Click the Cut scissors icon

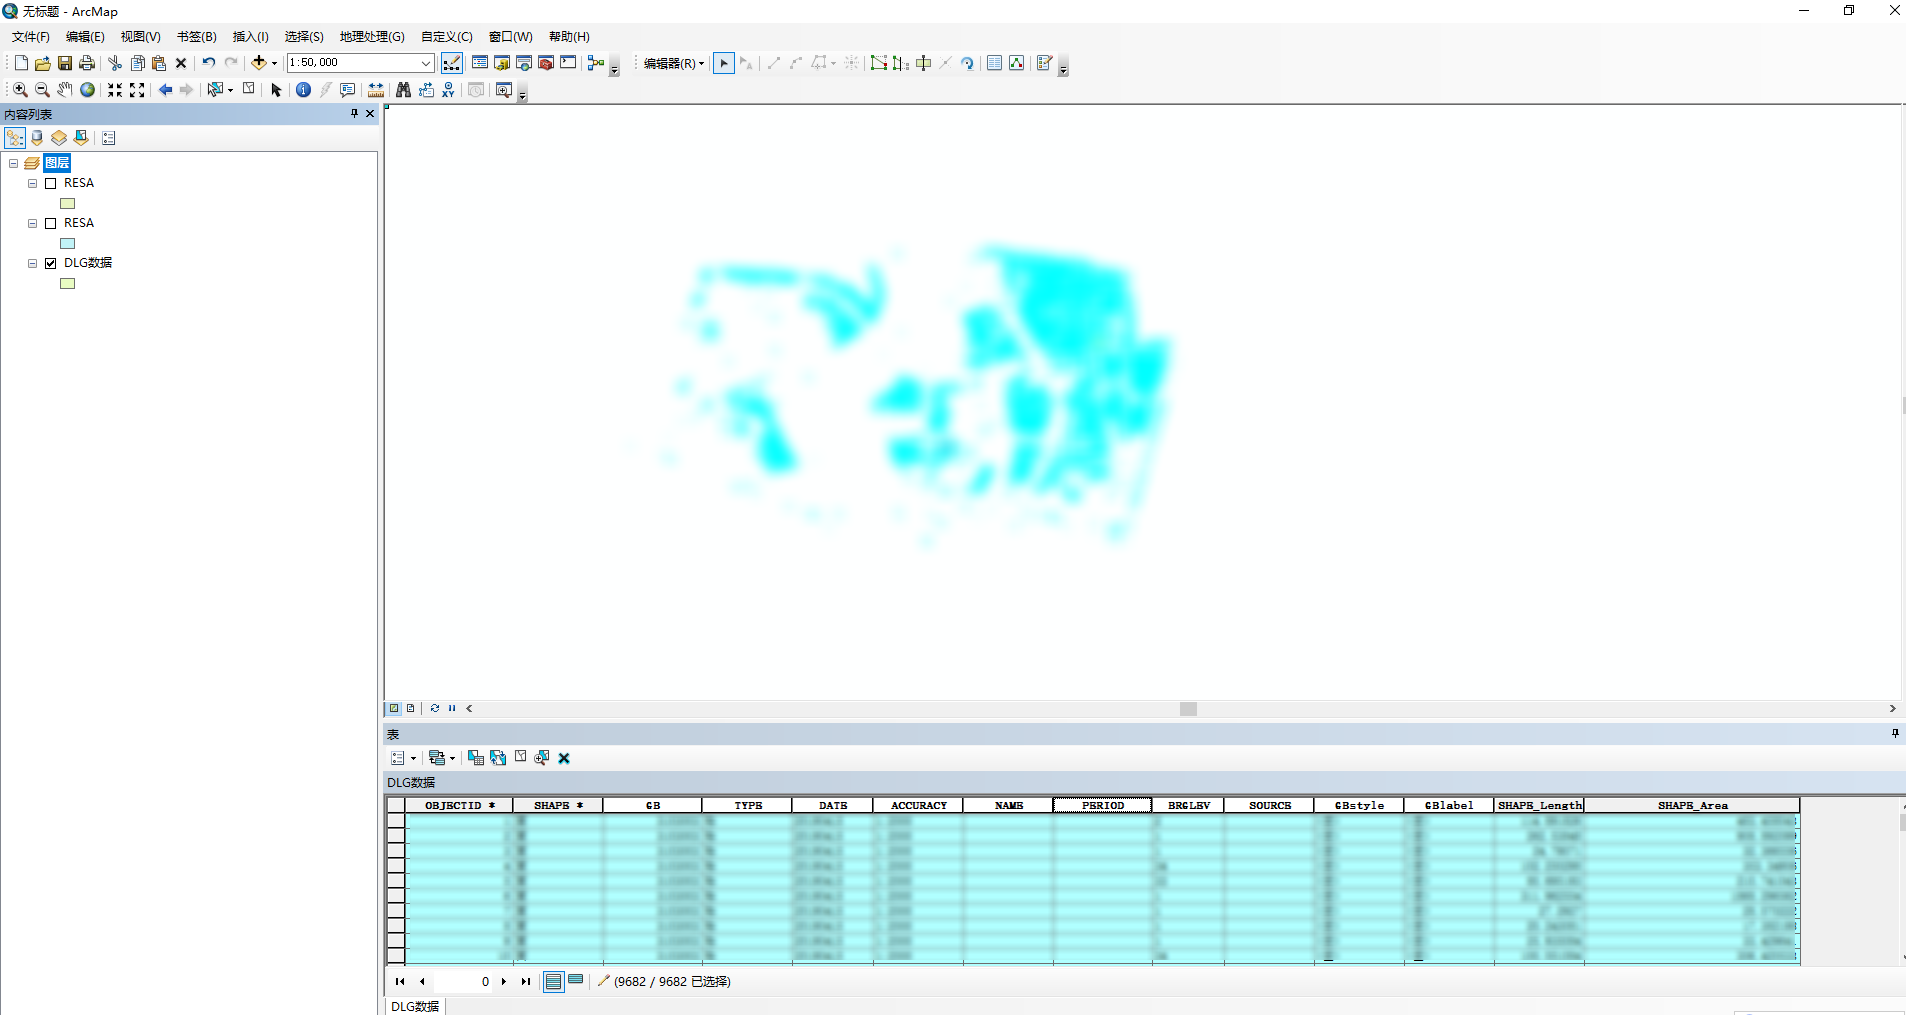coord(116,63)
